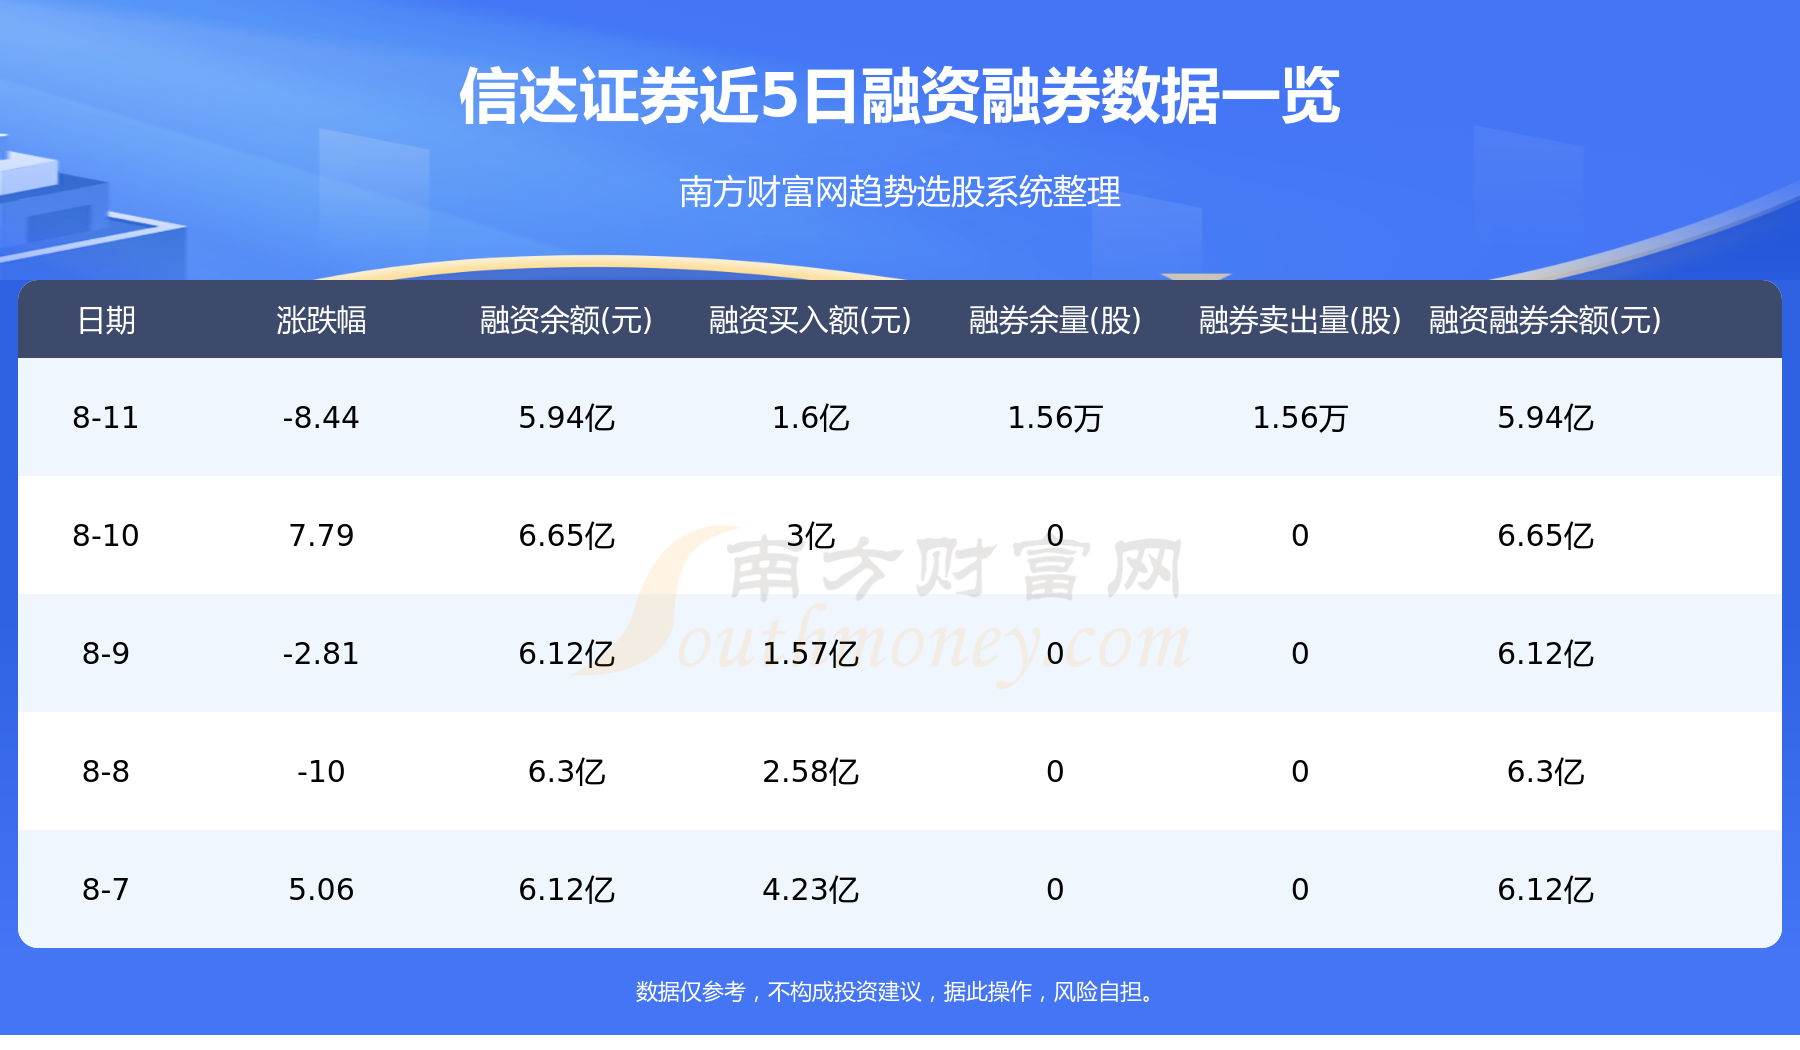Image resolution: width=1800 pixels, height=1050 pixels.
Task: Click the subtitle 南方财富网趋势选股系统整理
Action: click(x=899, y=191)
